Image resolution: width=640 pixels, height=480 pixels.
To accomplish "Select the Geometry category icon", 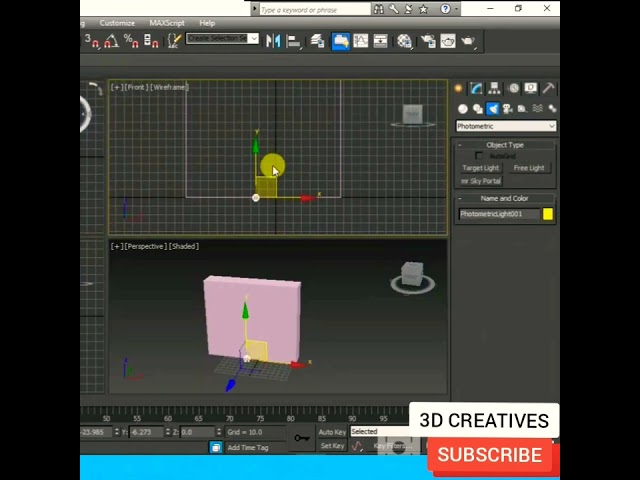I will (462, 109).
